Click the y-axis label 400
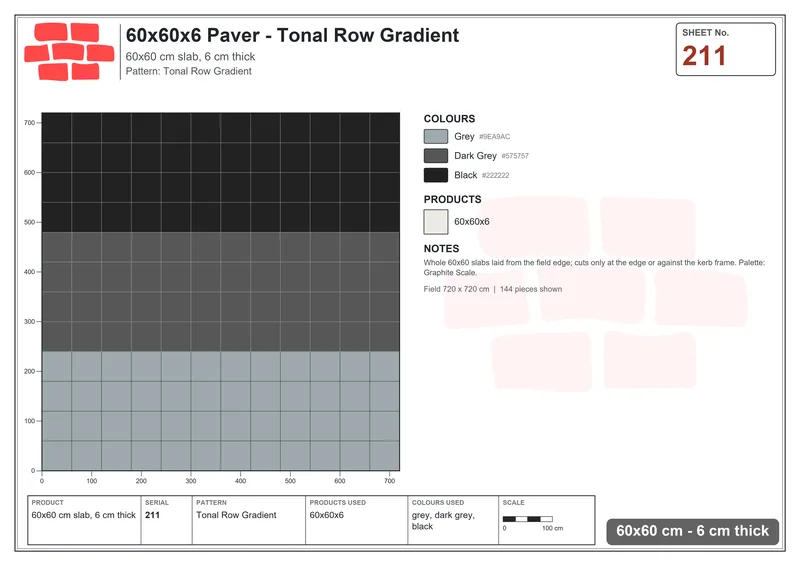 (29, 272)
